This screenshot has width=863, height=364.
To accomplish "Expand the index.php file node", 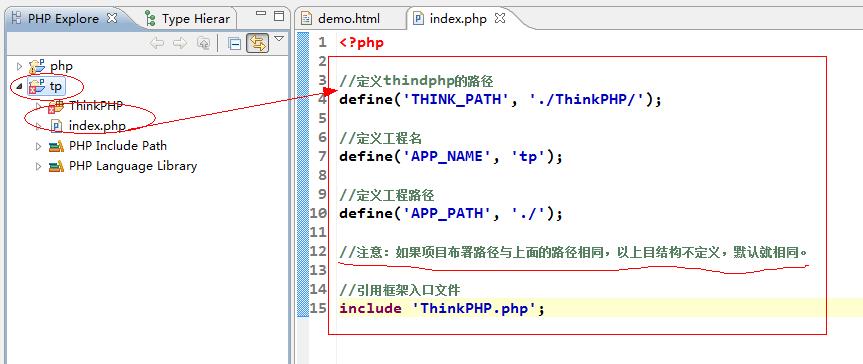I will click(x=38, y=126).
